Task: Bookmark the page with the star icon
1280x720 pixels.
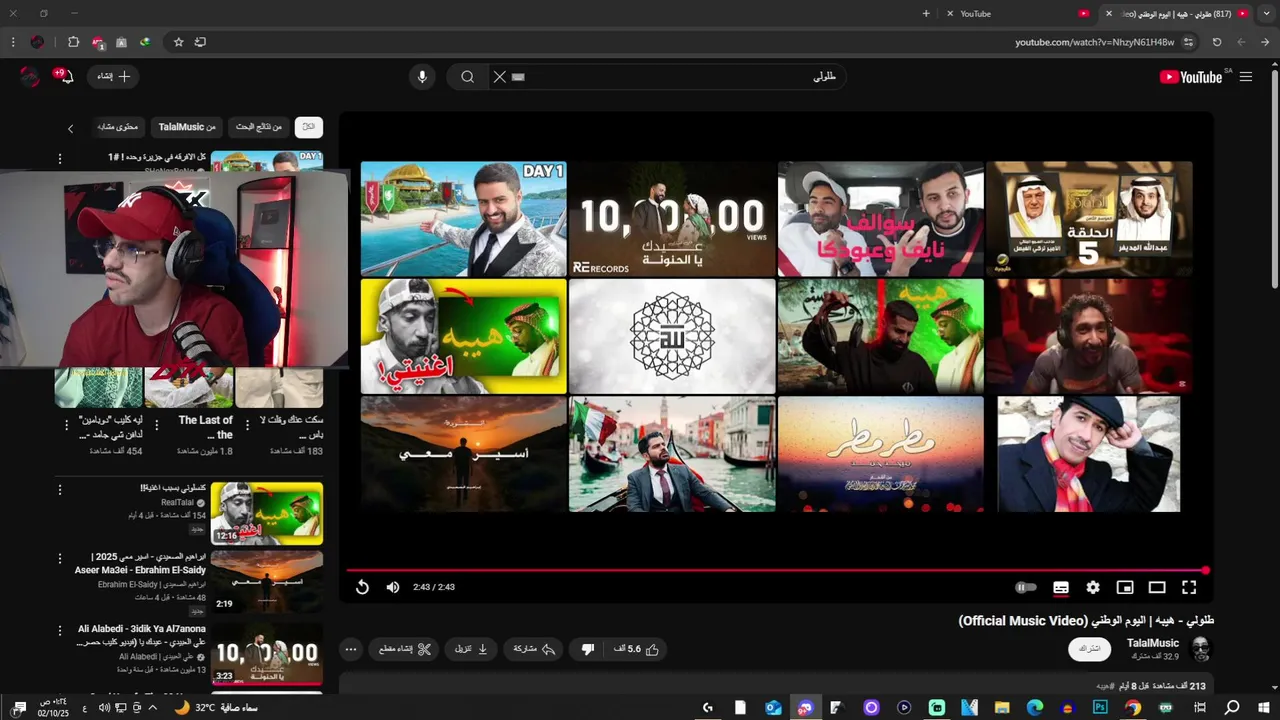Action: point(178,42)
